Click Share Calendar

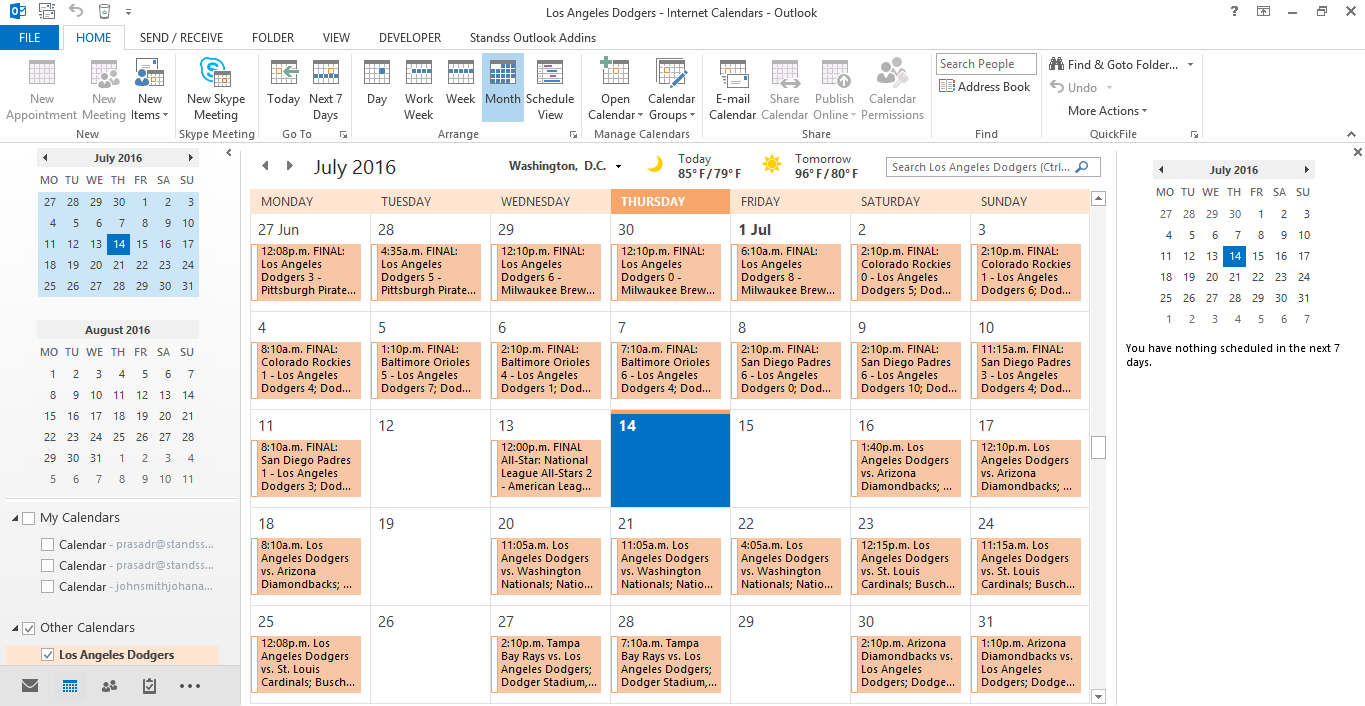[x=785, y=90]
